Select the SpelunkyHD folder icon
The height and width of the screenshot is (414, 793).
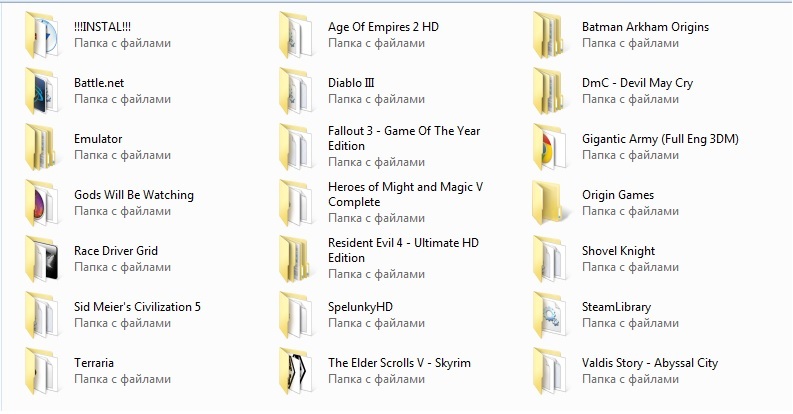click(296, 315)
